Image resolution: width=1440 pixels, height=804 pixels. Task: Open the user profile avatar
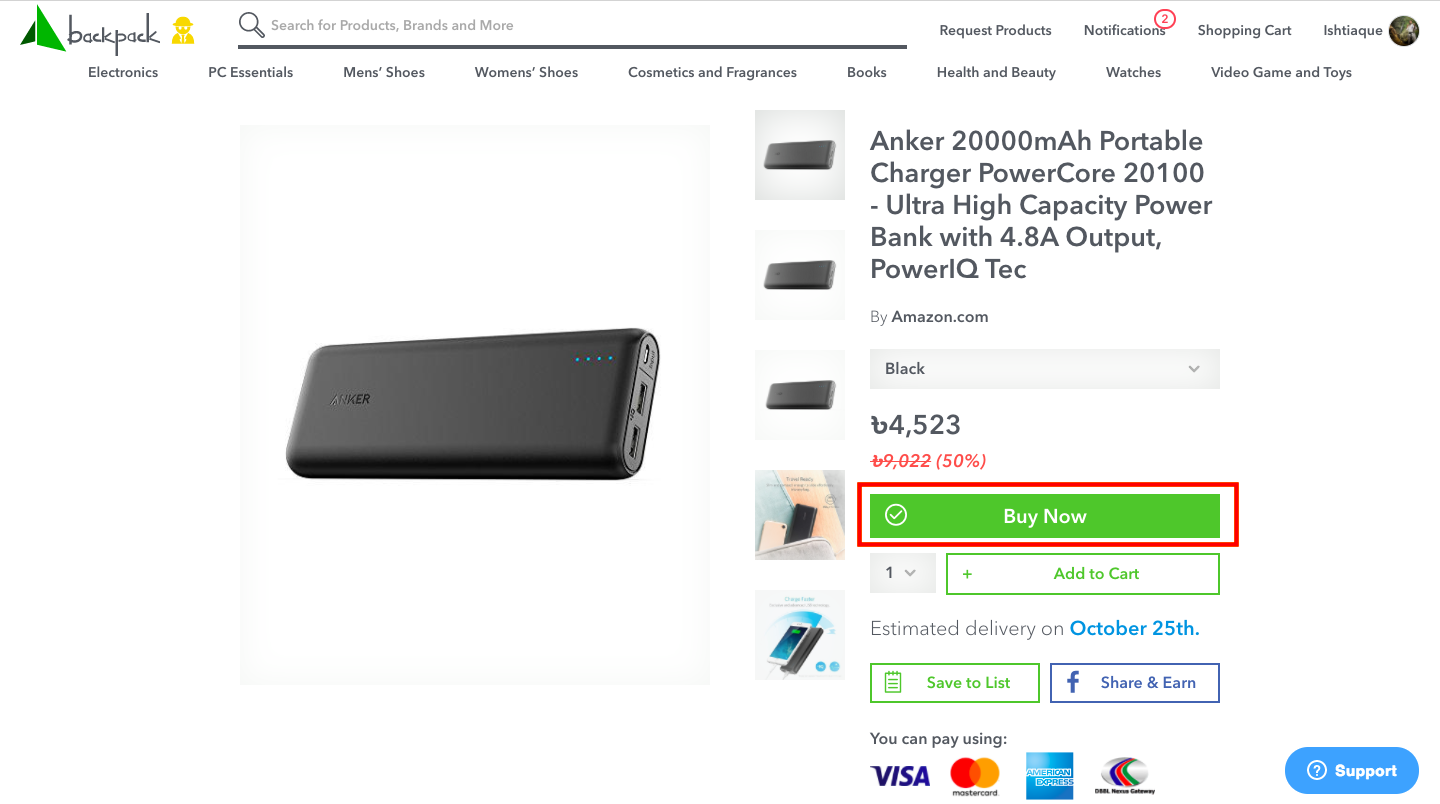(1404, 31)
